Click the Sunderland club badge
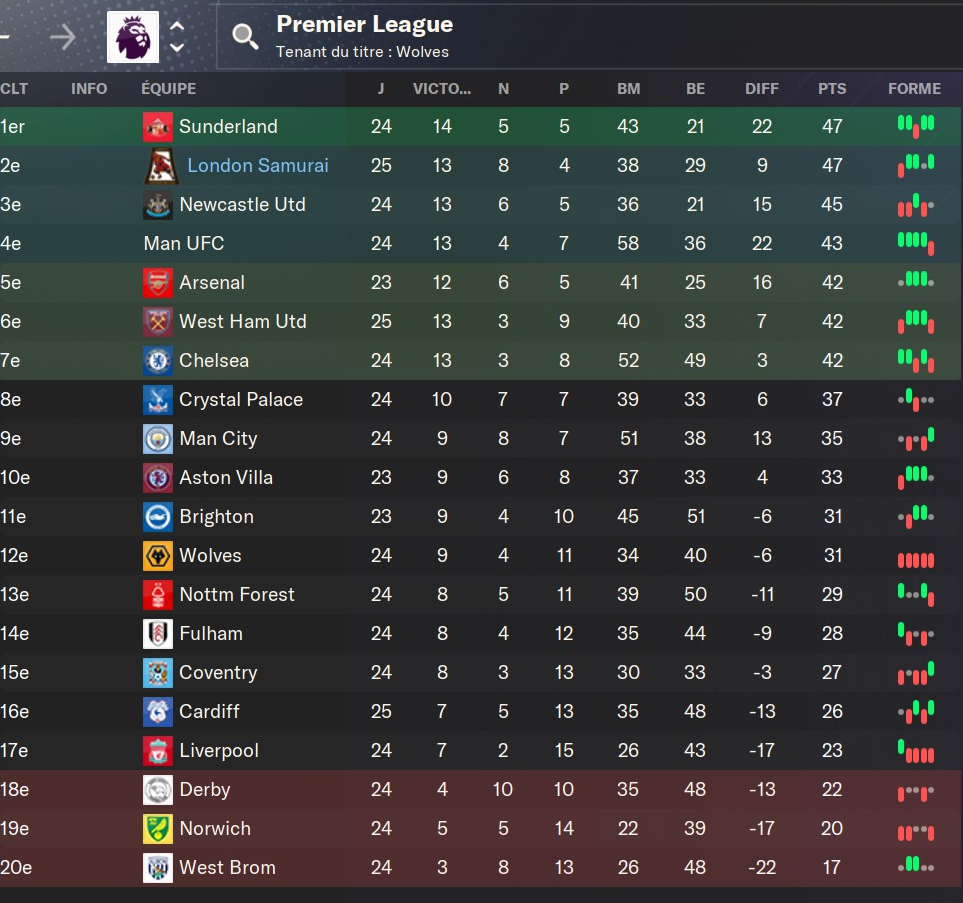 pyautogui.click(x=158, y=127)
